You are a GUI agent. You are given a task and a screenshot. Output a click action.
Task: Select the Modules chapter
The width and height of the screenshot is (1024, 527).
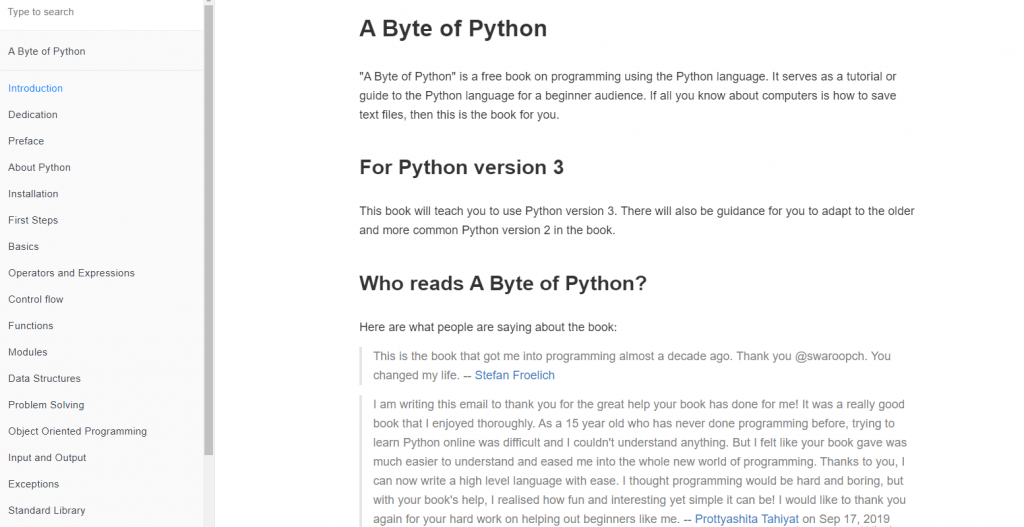[27, 352]
